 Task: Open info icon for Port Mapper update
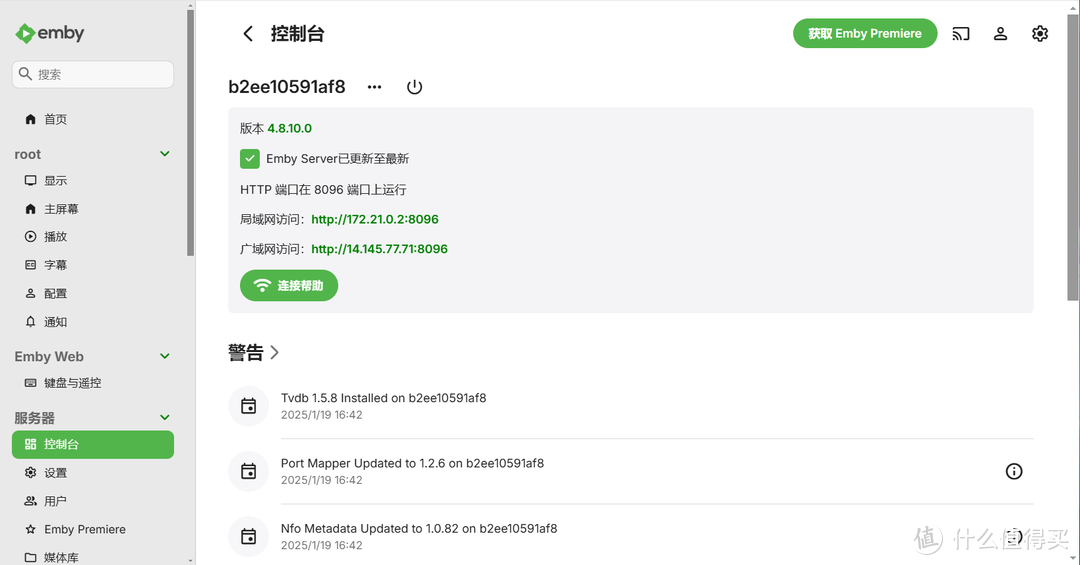coord(1014,471)
